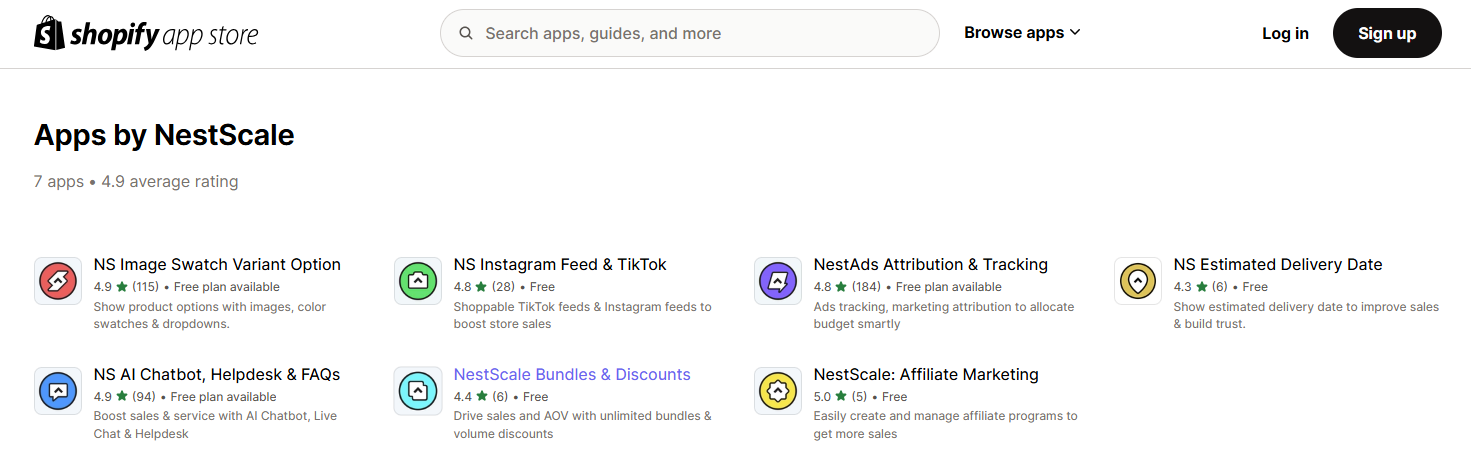Screen dimensions: 1471x474
Task: Open NS Image Swatch Variant Option title link
Action: click(217, 265)
